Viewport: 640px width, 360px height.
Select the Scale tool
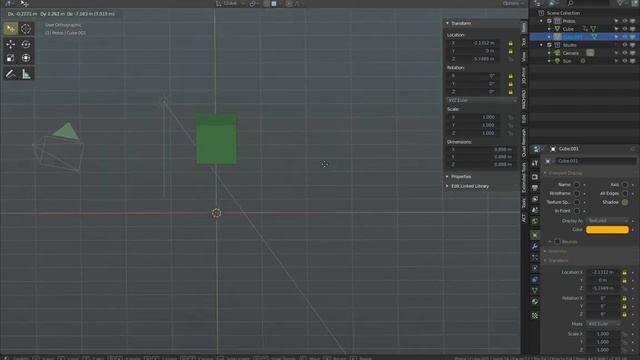11,58
